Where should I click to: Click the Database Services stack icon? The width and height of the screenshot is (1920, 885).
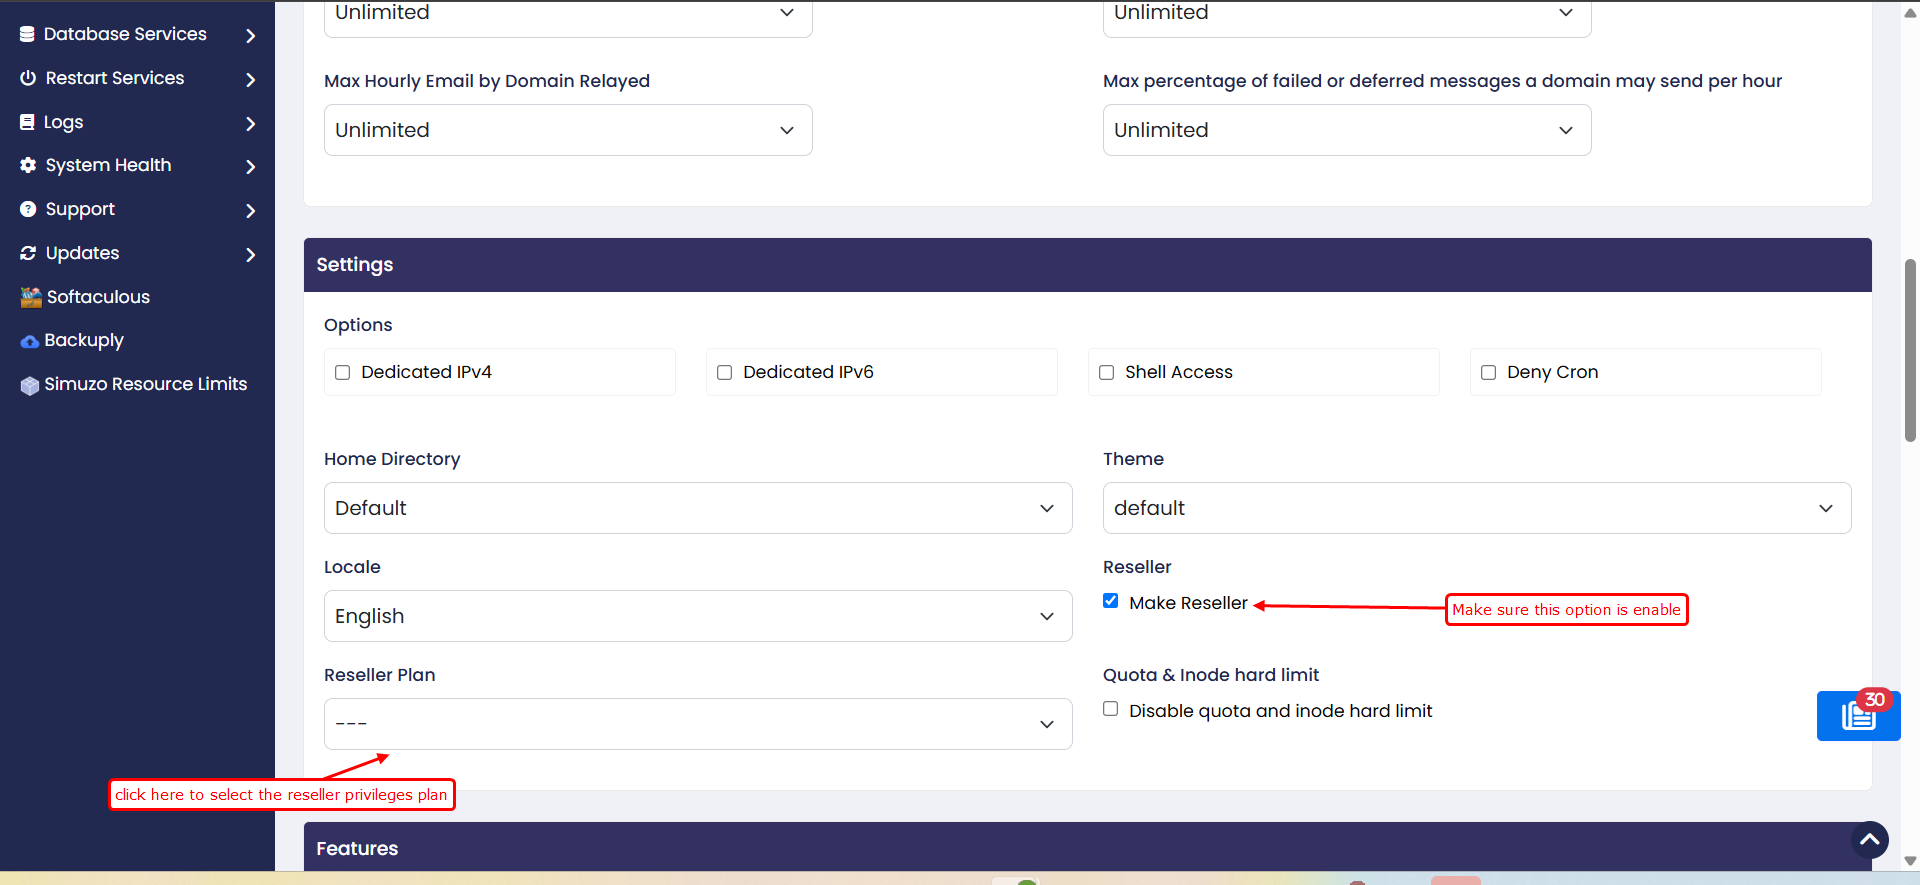[28, 34]
